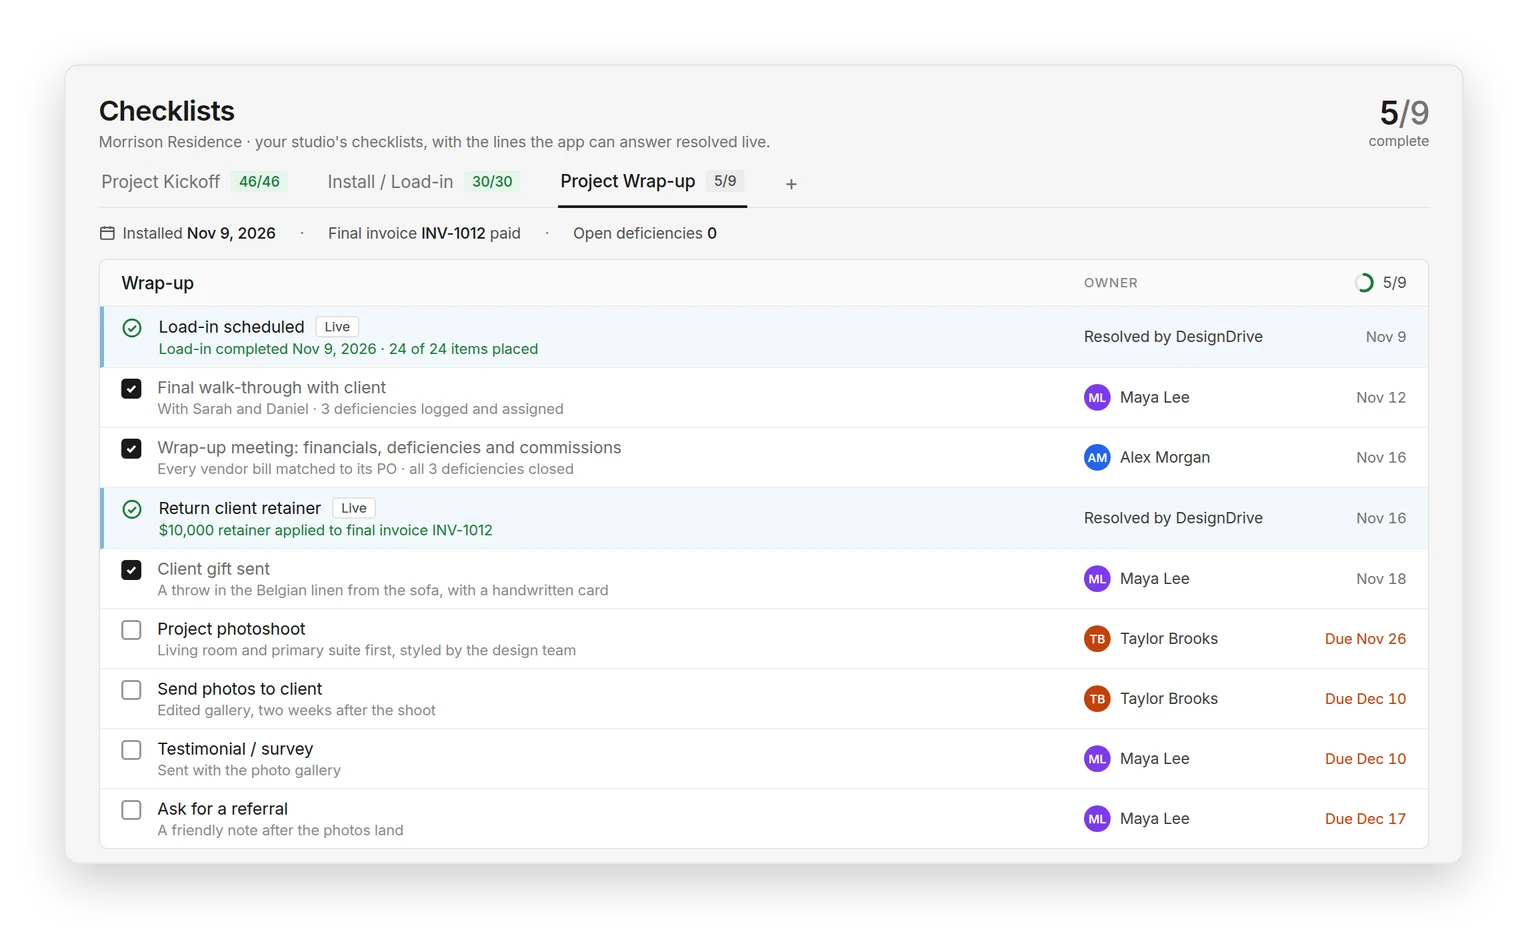Click Taylor Brooks avatar on Send photos row
The width and height of the screenshot is (1528, 928).
(1097, 699)
